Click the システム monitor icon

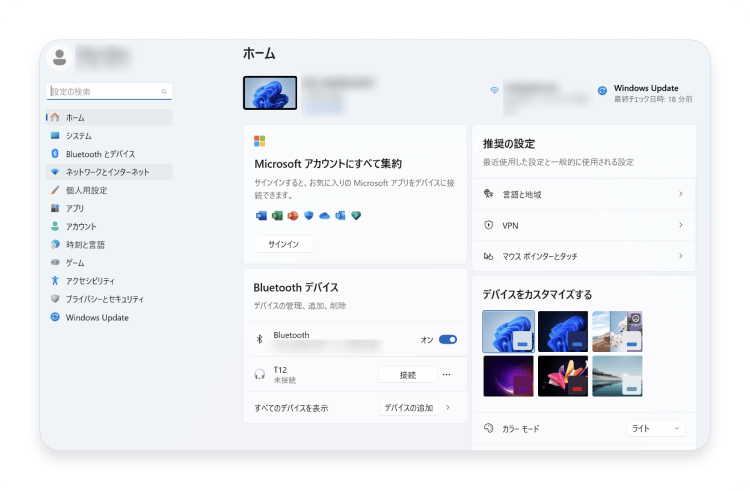pos(55,135)
